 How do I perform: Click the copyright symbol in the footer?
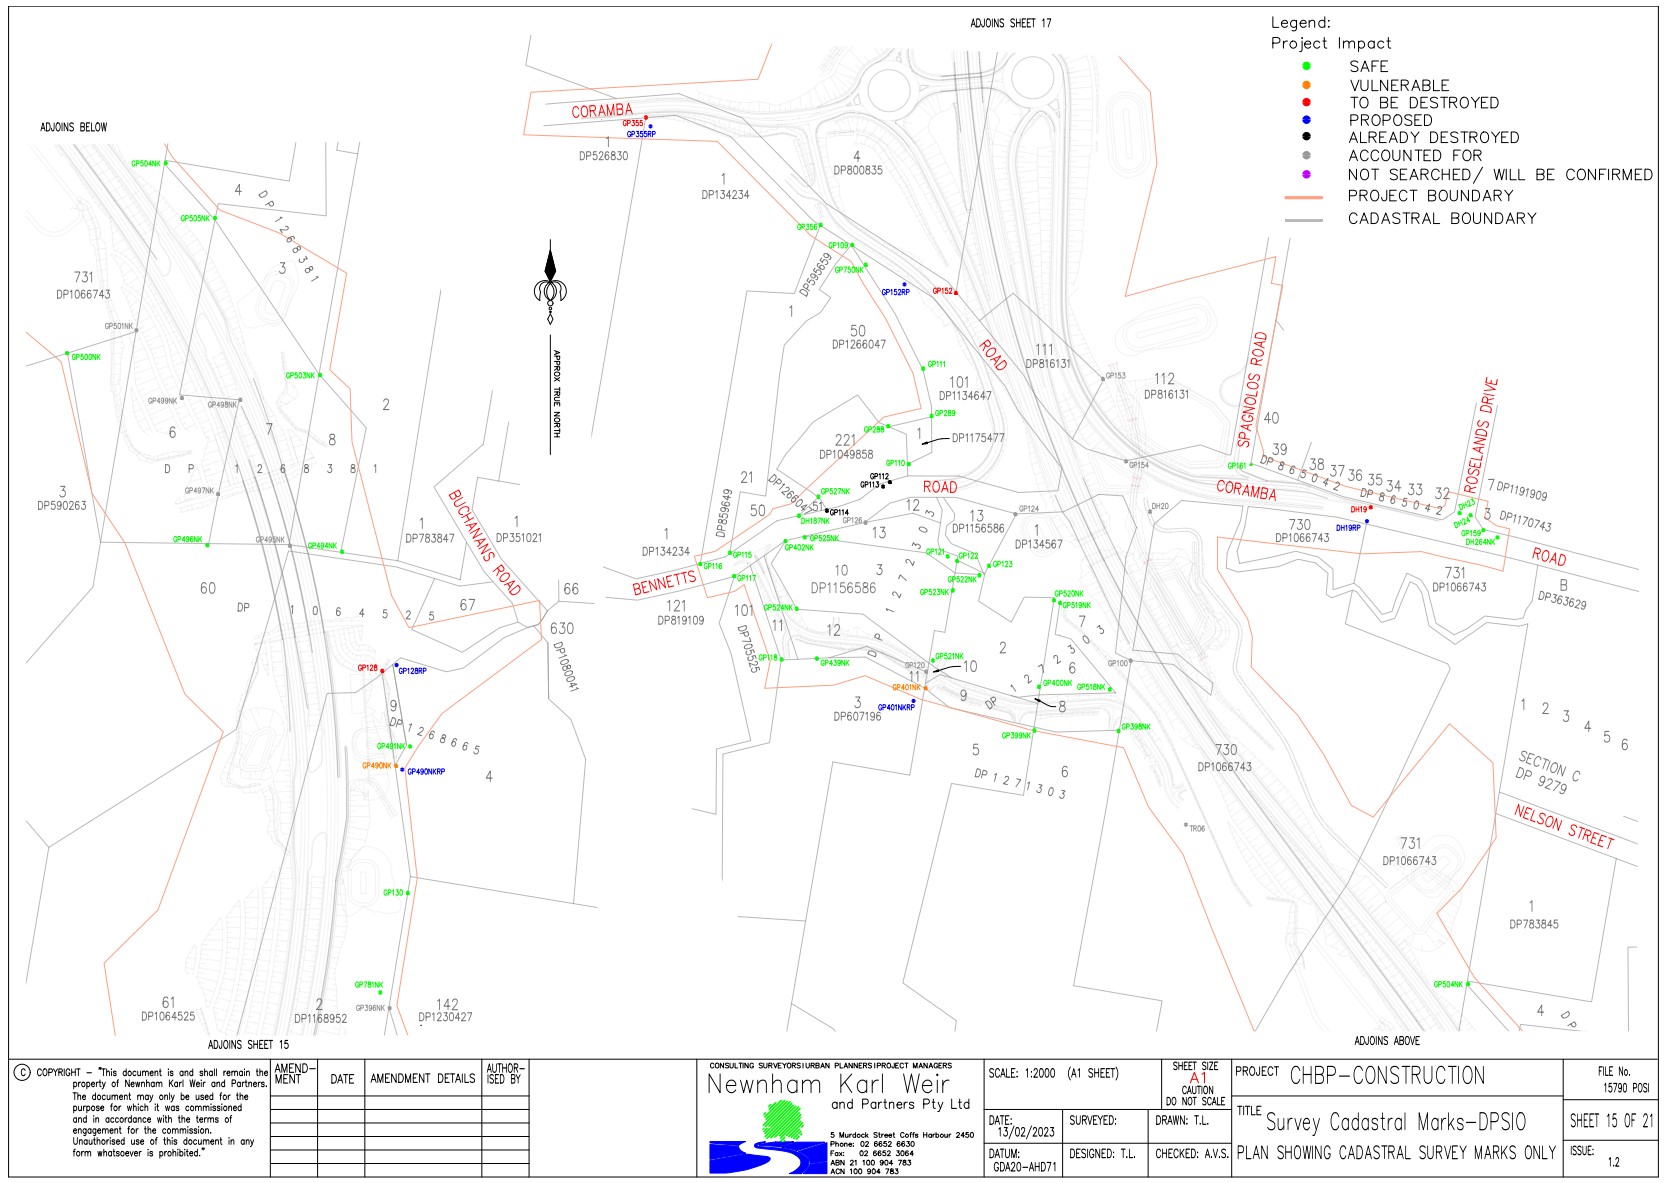click(x=22, y=1073)
